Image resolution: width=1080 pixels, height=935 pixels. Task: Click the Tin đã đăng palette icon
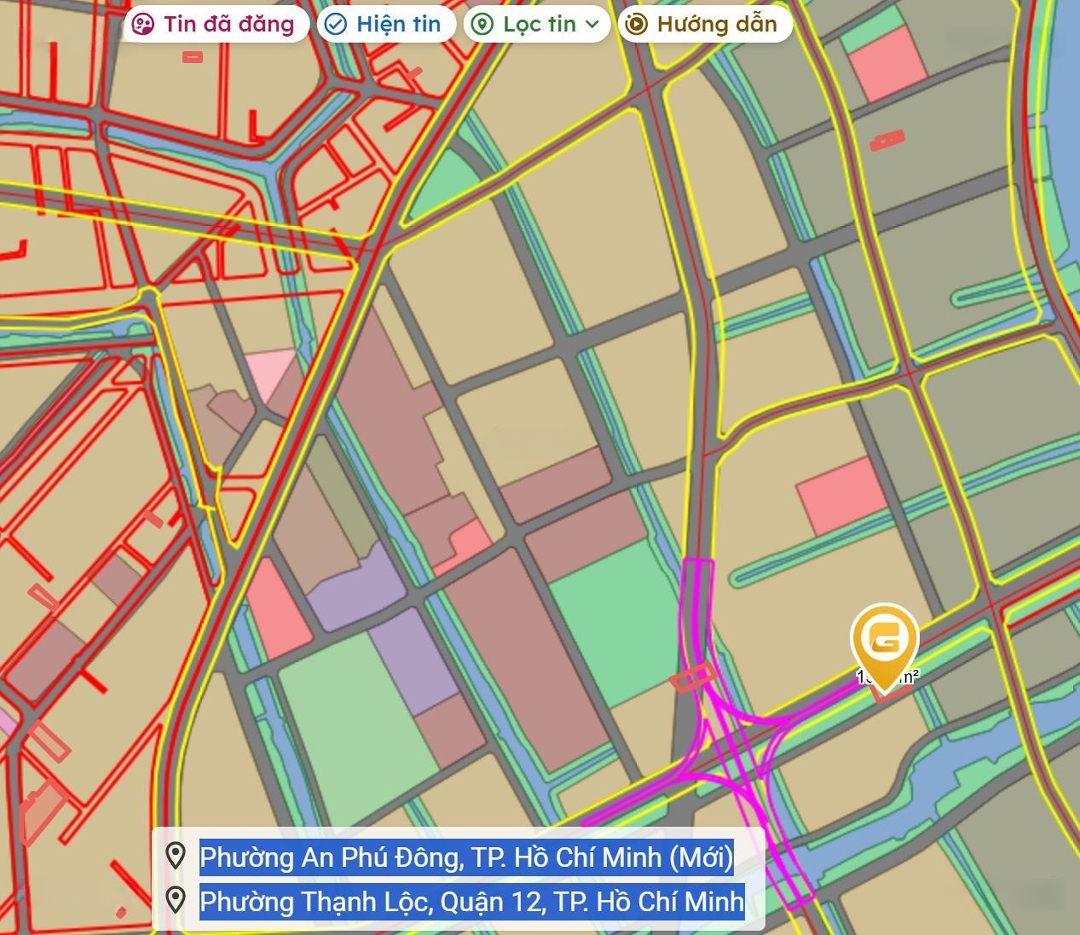click(144, 25)
